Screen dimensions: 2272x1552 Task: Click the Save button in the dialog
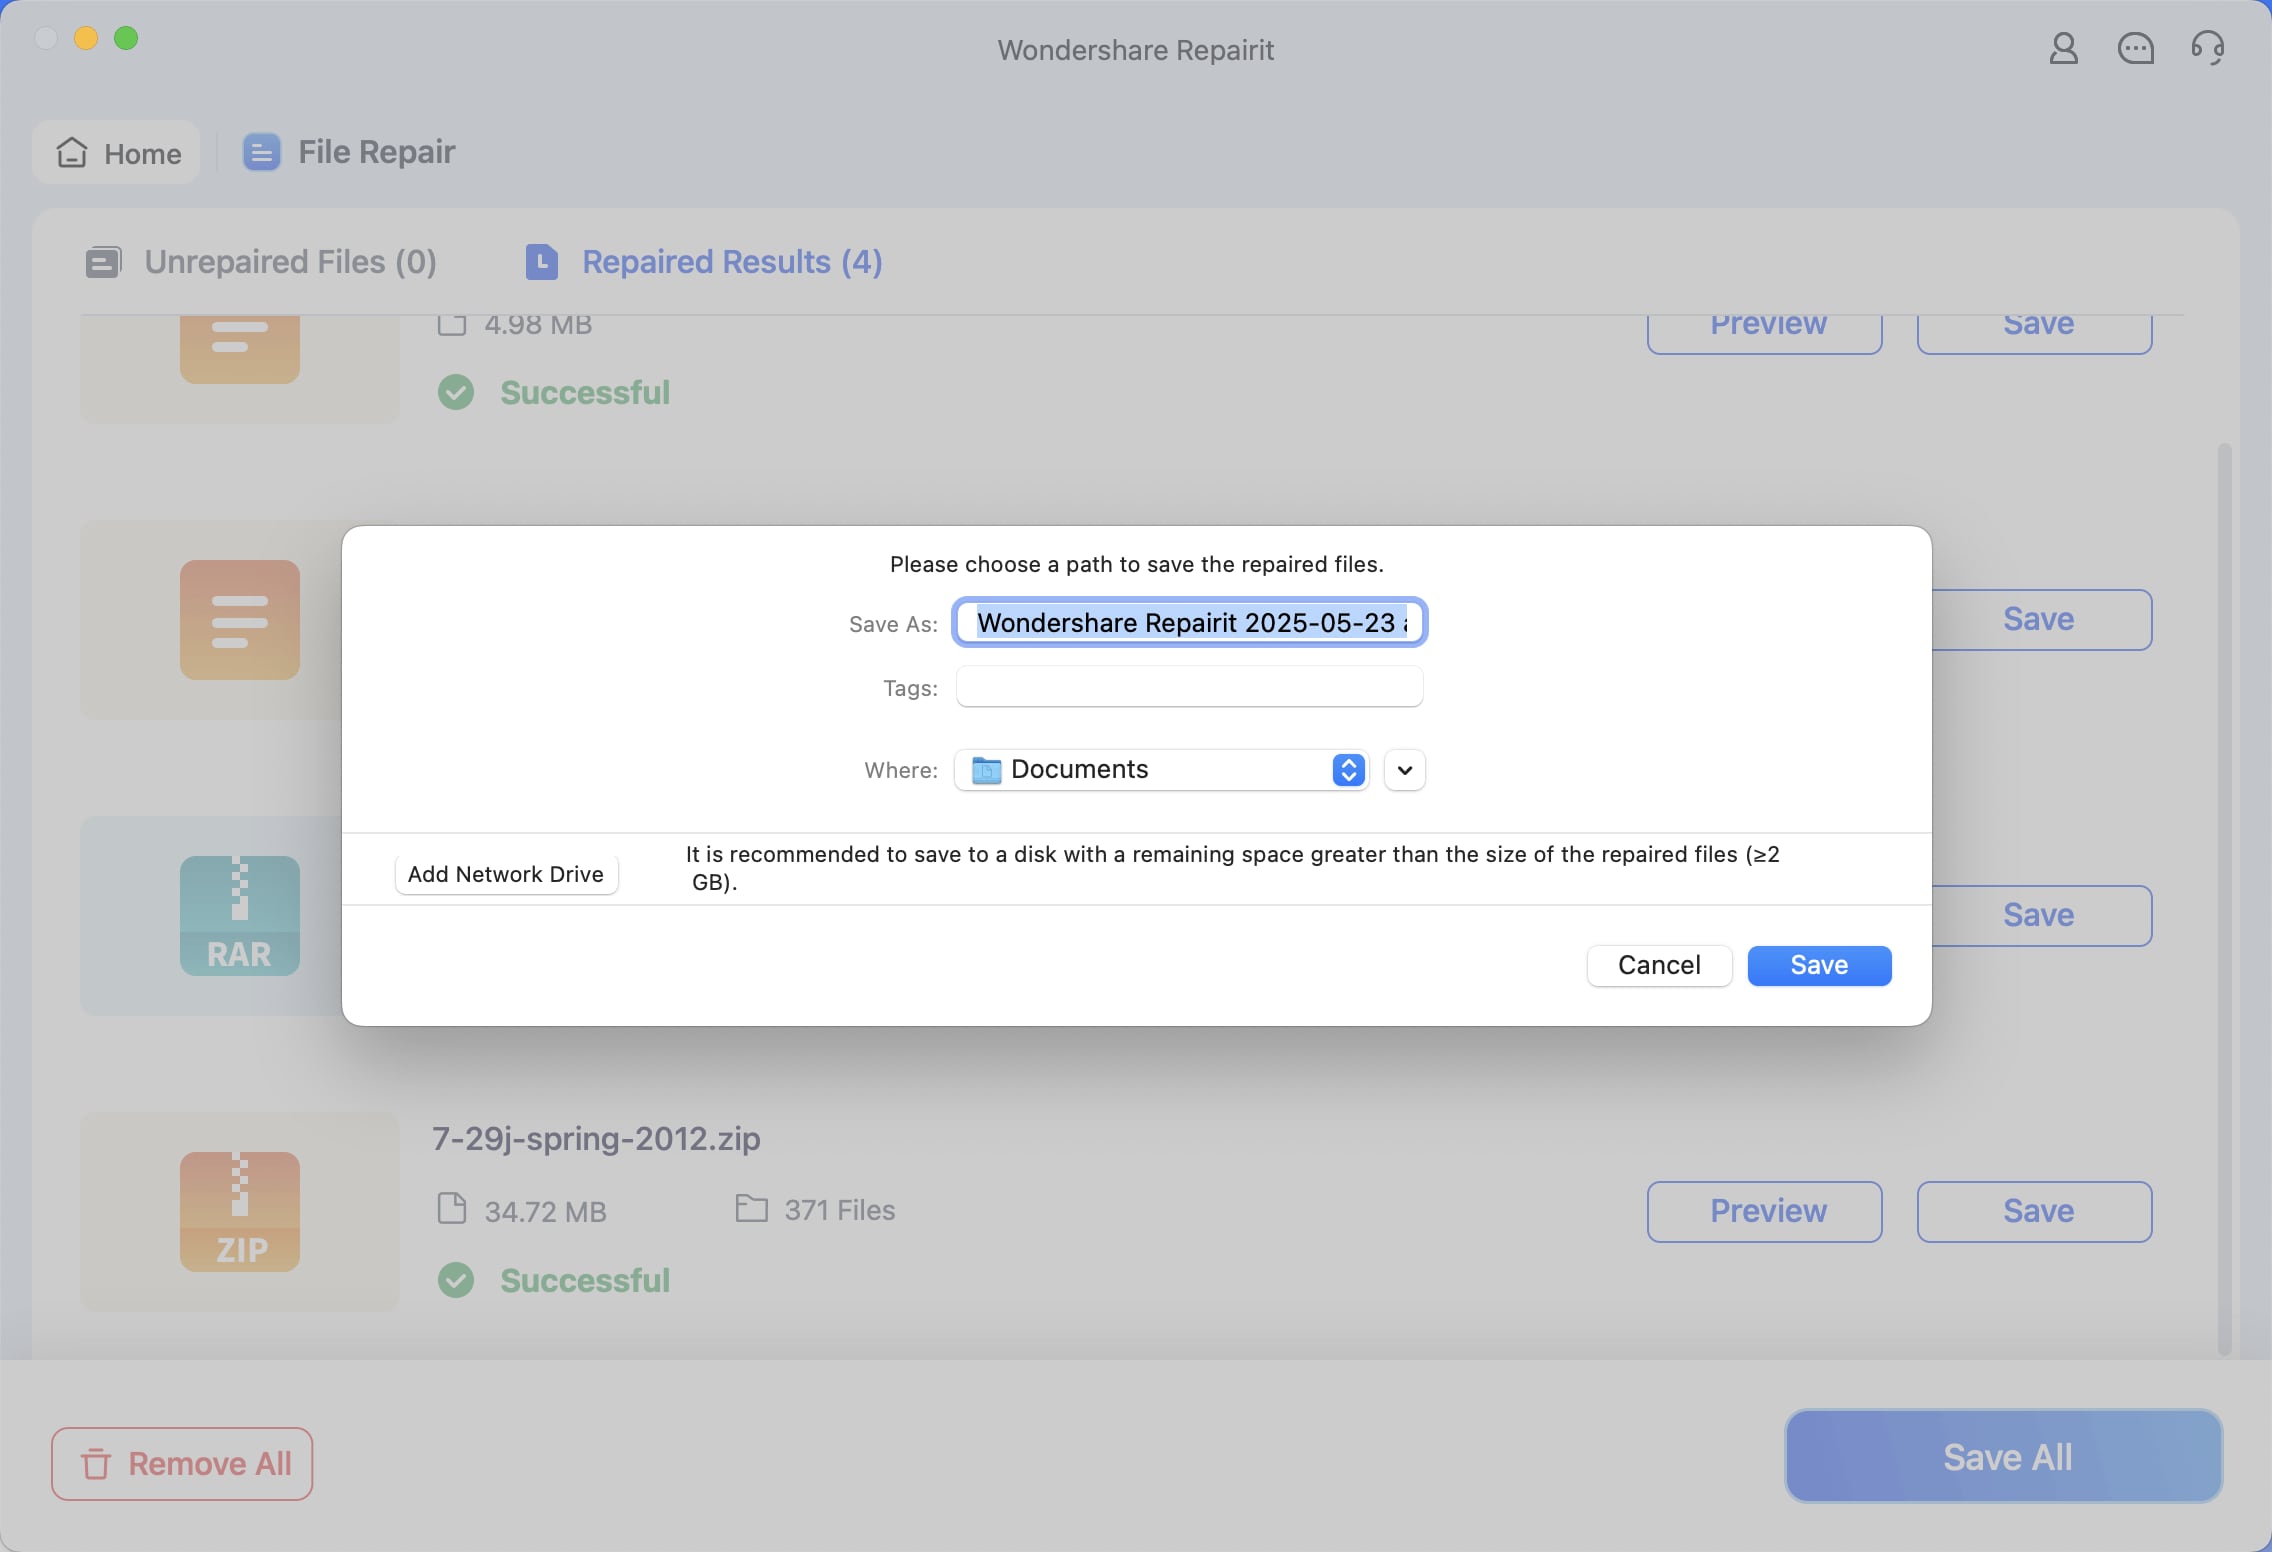tap(1819, 965)
